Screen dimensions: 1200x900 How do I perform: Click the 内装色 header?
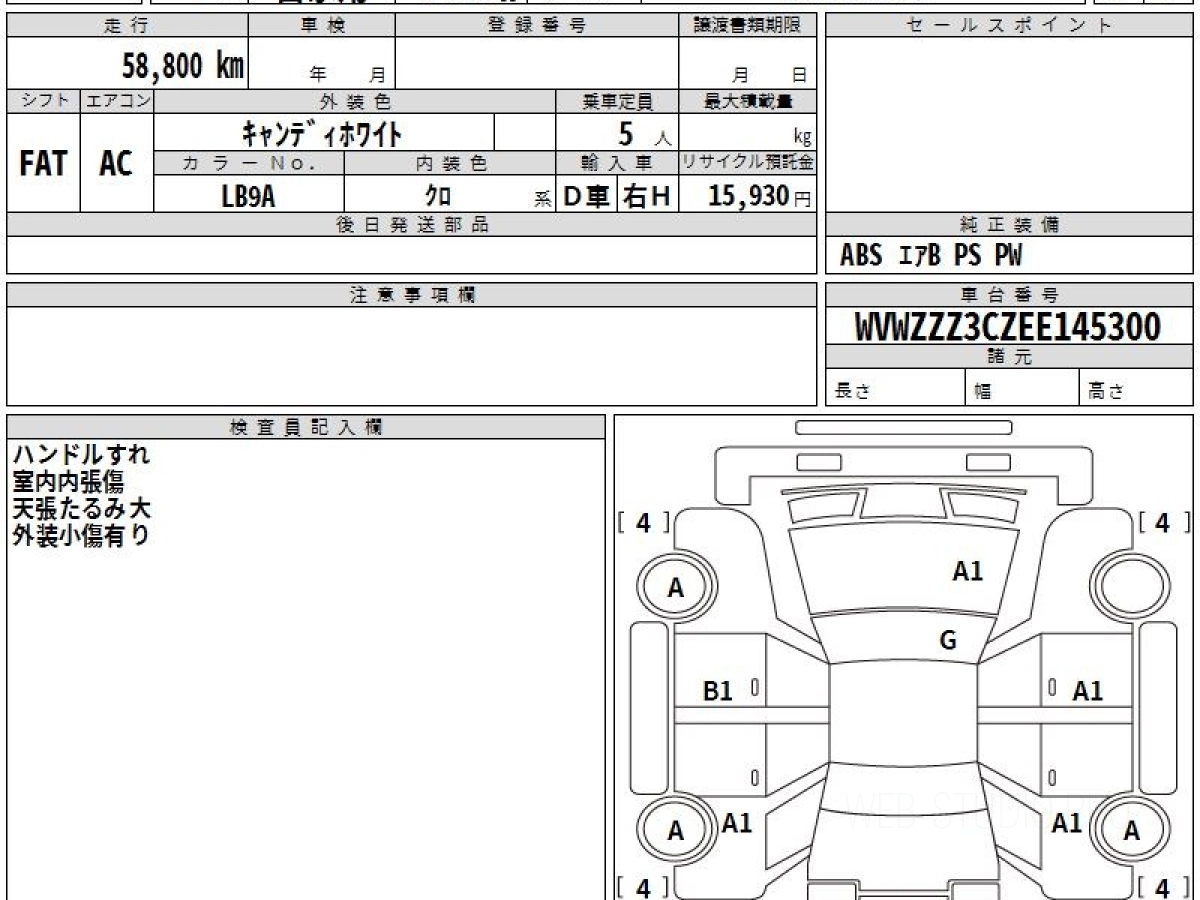point(450,163)
